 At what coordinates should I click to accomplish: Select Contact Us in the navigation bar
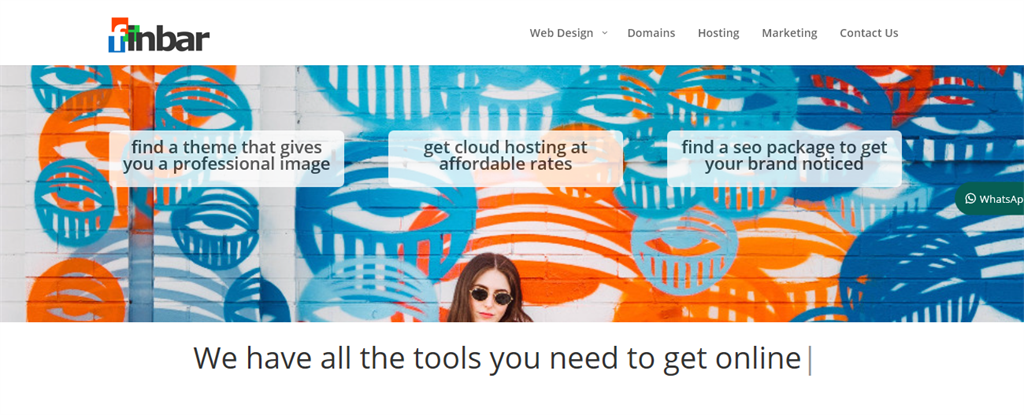pyautogui.click(x=868, y=33)
